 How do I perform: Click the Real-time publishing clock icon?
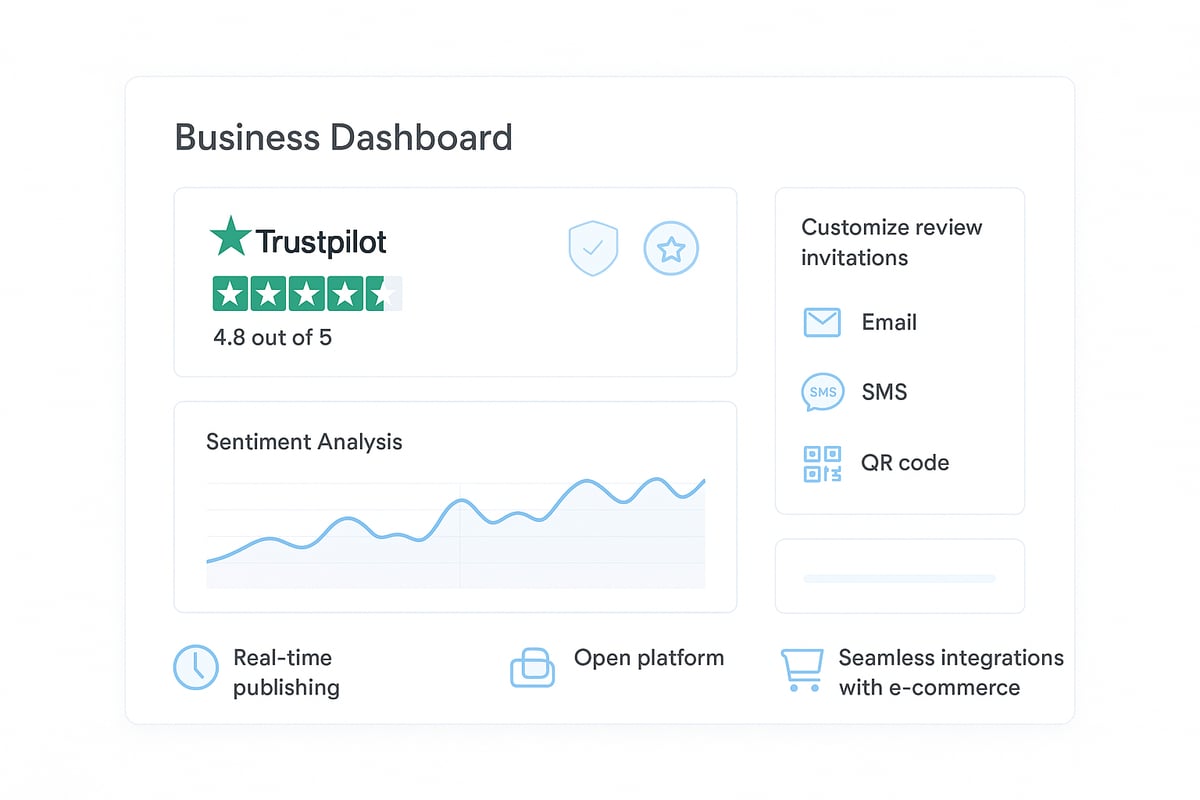pos(196,667)
